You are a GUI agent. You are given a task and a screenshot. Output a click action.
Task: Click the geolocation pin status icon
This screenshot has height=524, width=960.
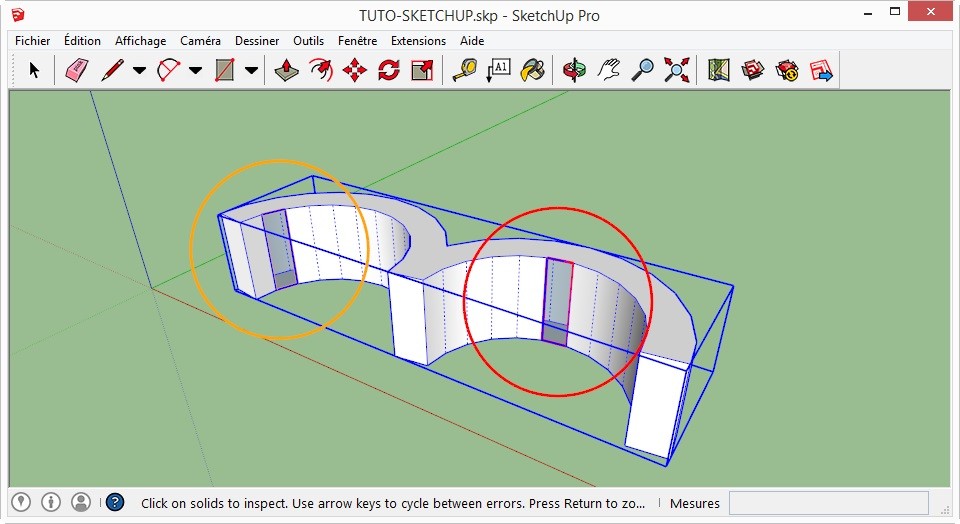[21, 502]
